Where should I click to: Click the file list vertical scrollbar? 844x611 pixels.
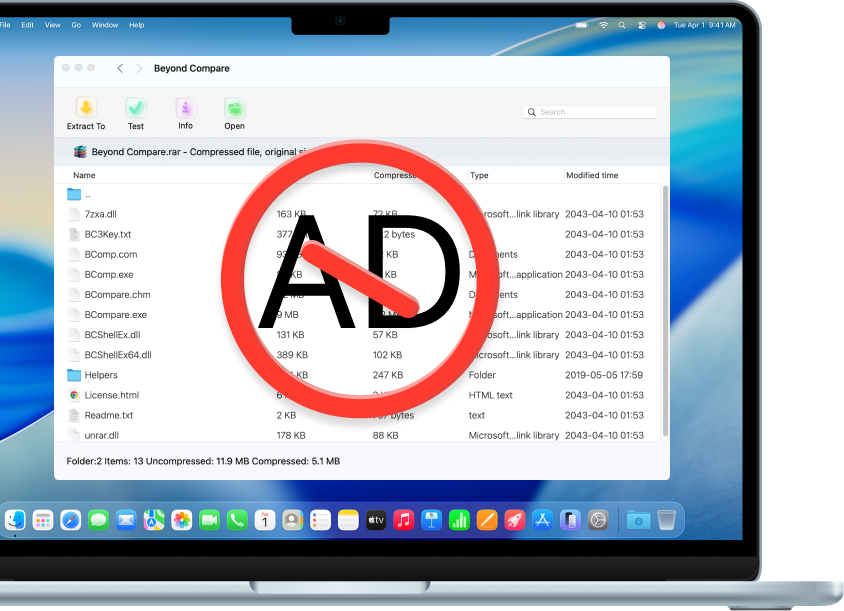[664, 300]
